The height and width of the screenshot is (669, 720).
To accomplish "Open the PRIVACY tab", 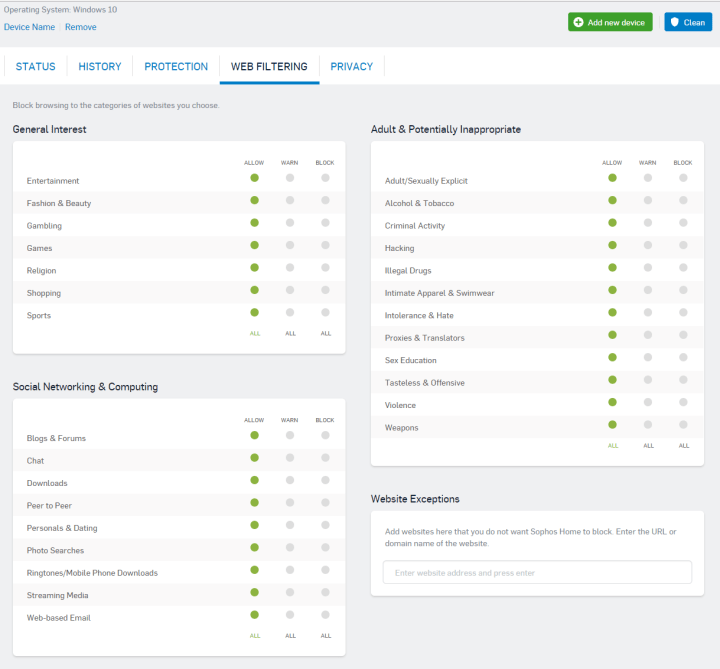I will coord(352,67).
